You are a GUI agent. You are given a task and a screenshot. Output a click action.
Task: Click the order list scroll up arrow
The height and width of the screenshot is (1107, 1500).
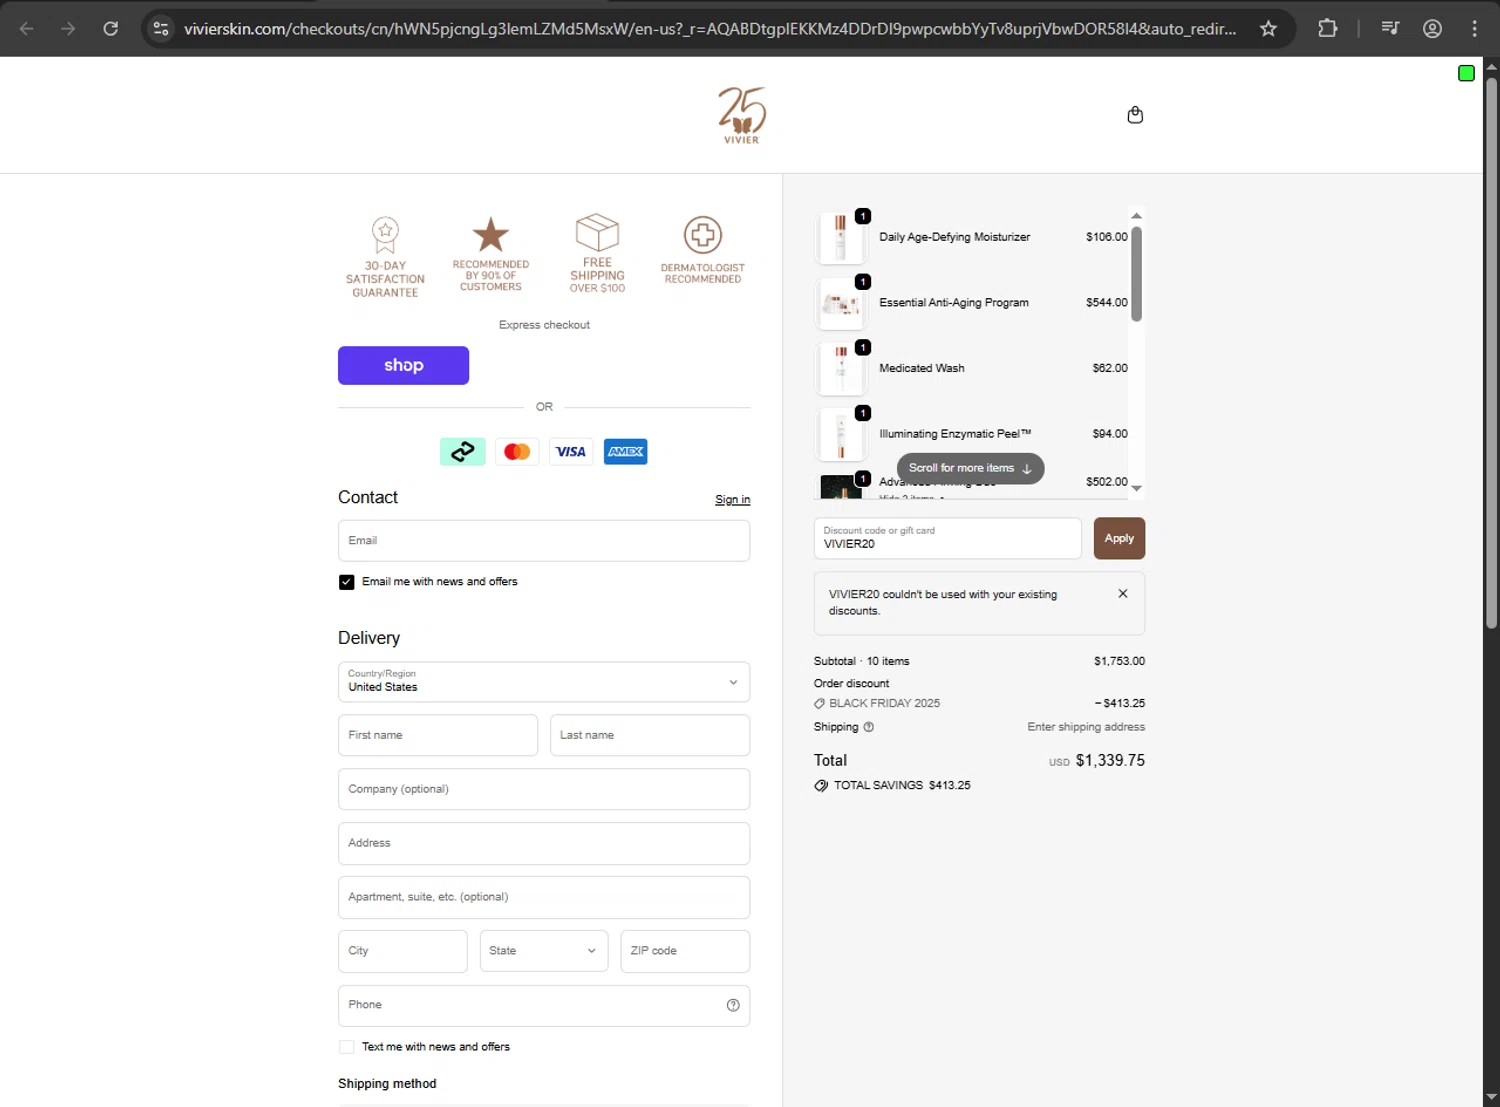1136,216
